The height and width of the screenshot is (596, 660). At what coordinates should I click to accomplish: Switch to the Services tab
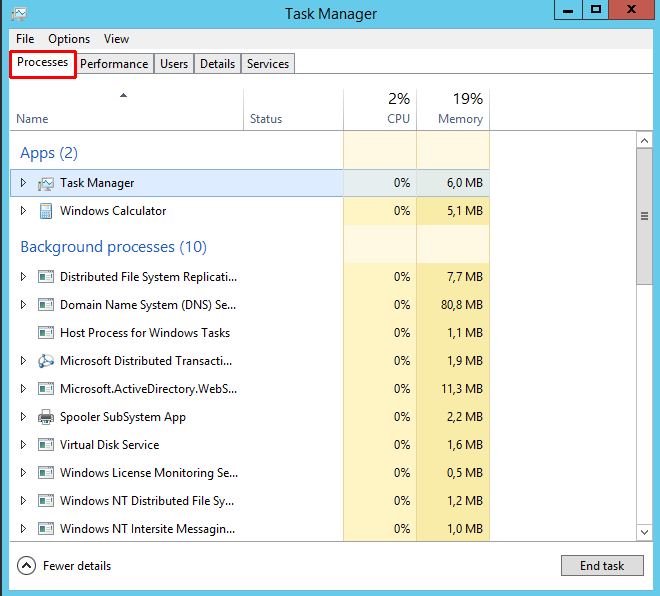pos(268,64)
